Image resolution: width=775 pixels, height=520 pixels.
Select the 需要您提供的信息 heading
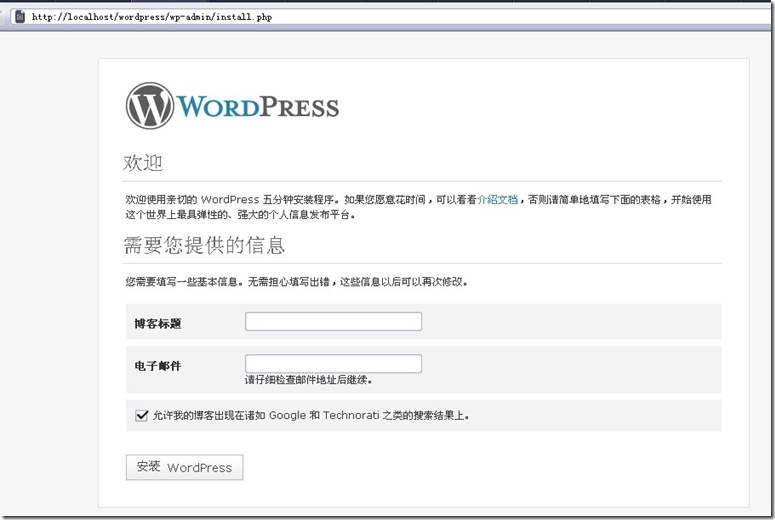click(x=204, y=245)
